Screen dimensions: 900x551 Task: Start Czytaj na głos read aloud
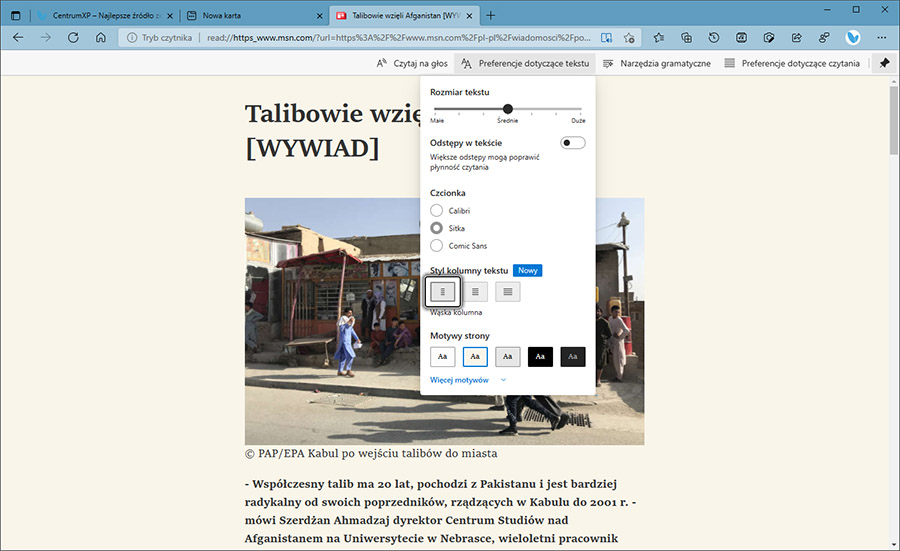point(412,63)
